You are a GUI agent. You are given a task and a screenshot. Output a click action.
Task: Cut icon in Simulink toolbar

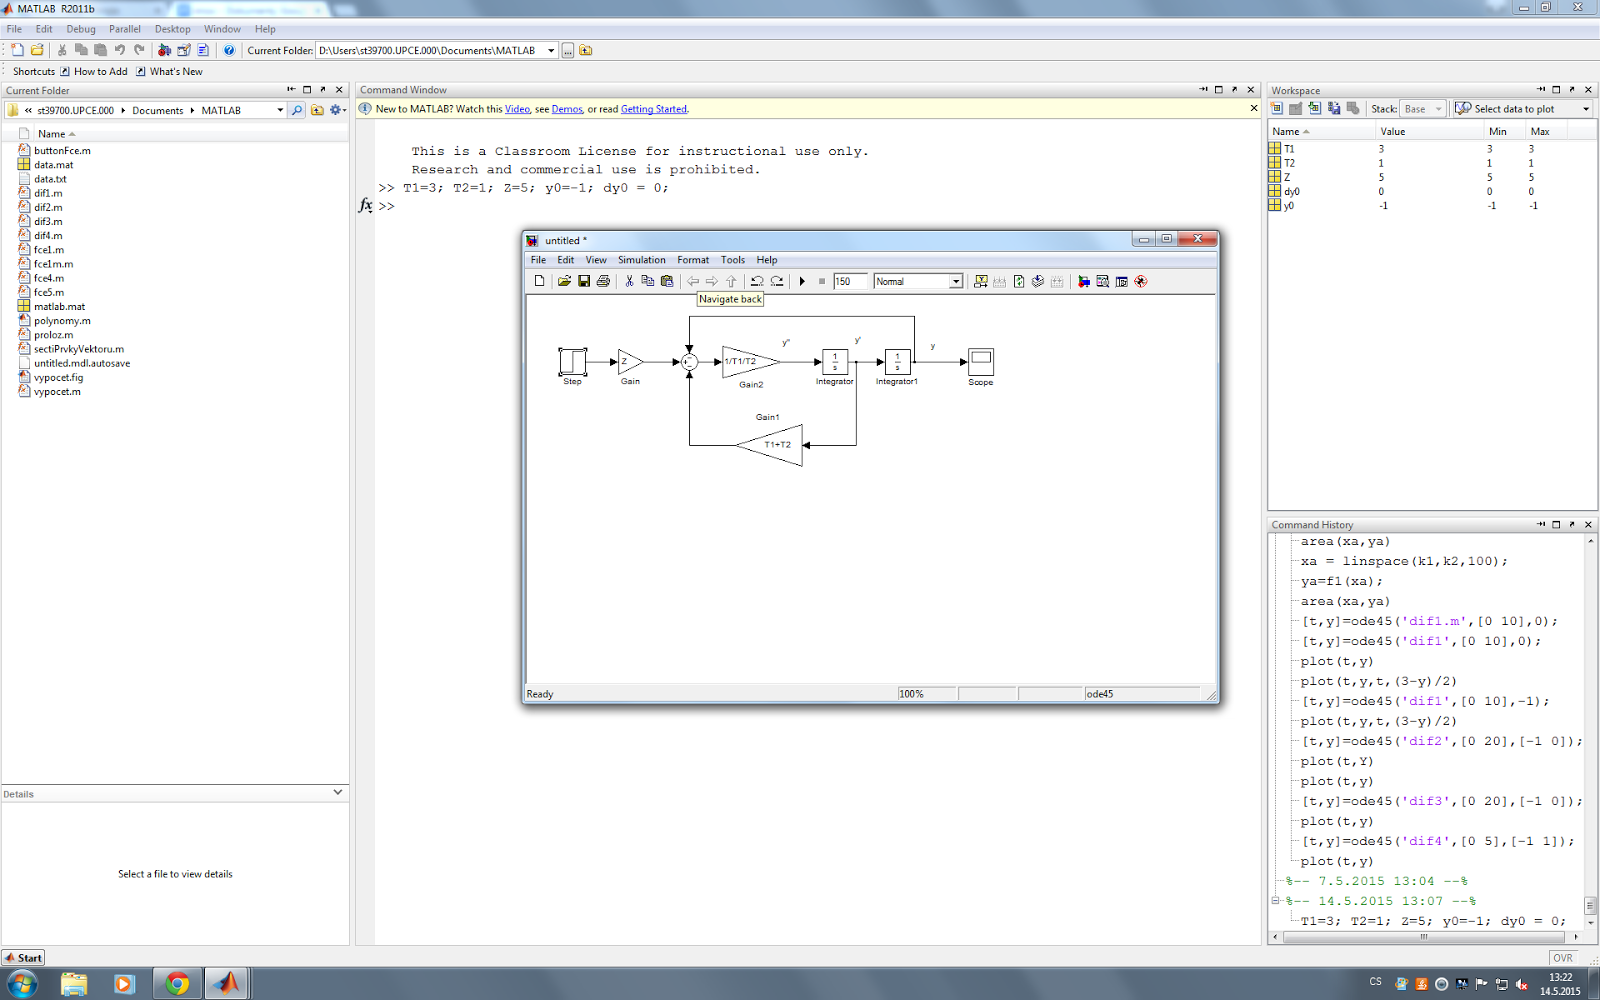(x=629, y=281)
